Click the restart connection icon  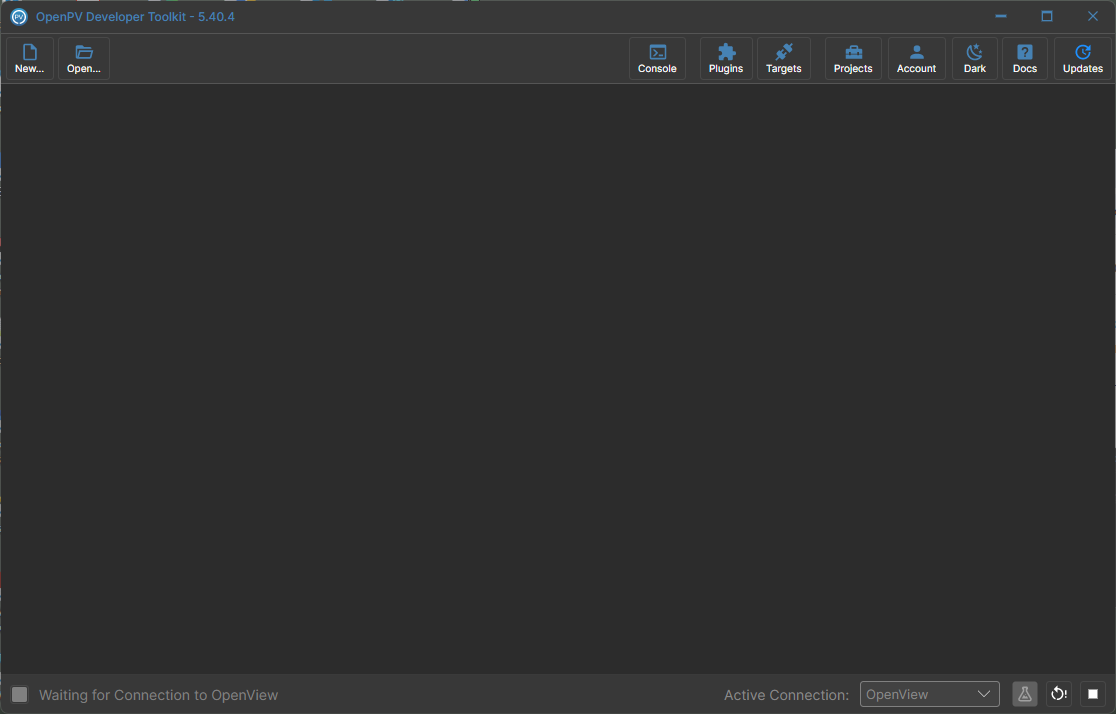[x=1059, y=694]
